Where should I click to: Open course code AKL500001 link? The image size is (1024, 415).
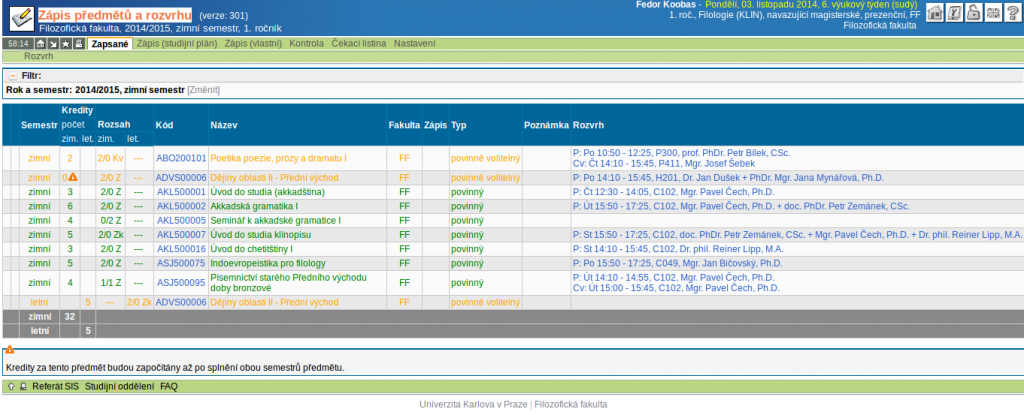(x=181, y=191)
